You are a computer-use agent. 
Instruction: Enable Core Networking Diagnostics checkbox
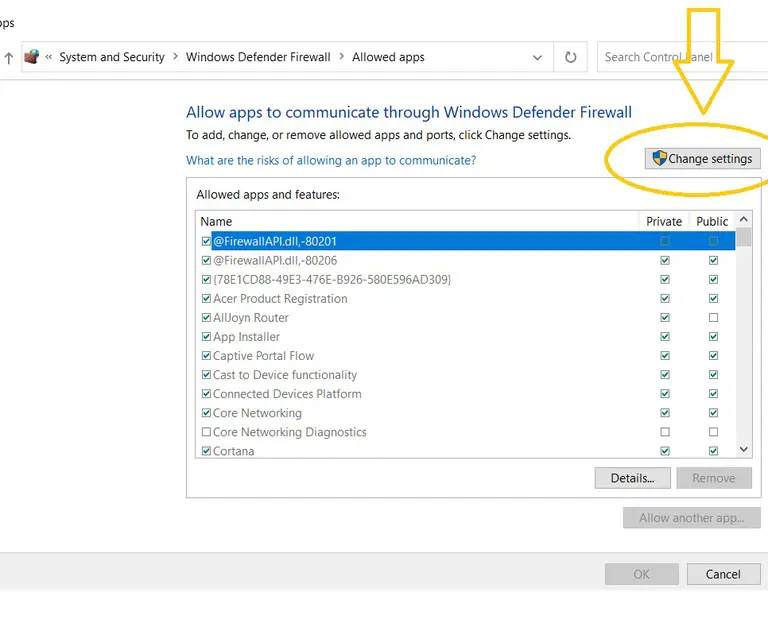point(206,431)
